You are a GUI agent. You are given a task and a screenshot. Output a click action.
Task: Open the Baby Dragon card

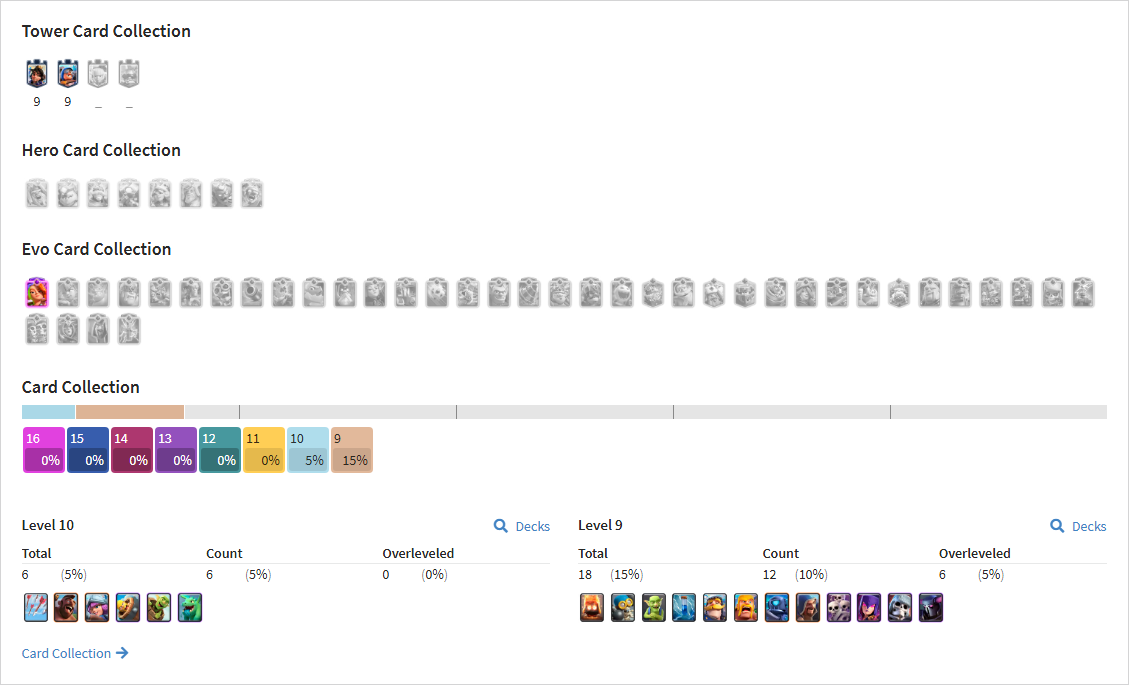pyautogui.click(x=190, y=607)
